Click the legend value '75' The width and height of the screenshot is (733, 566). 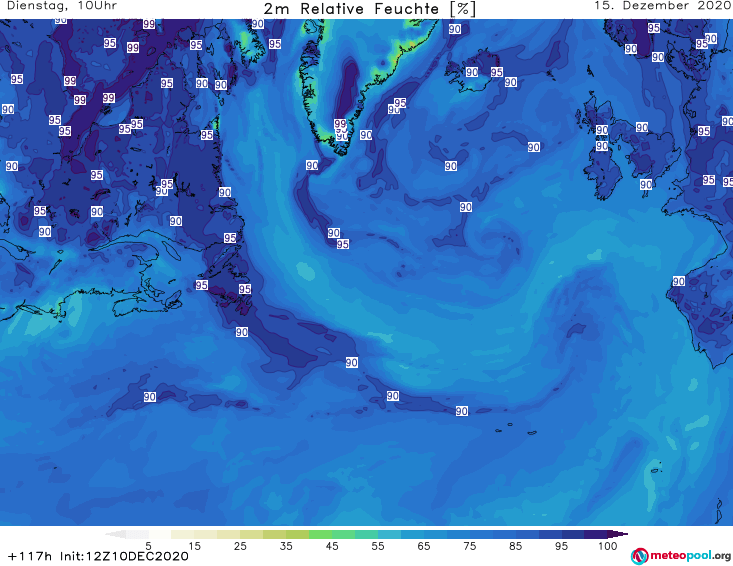click(x=469, y=546)
